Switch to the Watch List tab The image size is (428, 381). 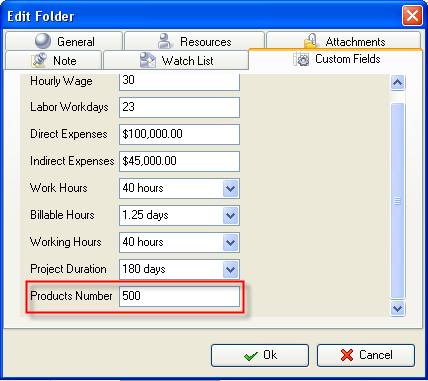click(x=176, y=60)
